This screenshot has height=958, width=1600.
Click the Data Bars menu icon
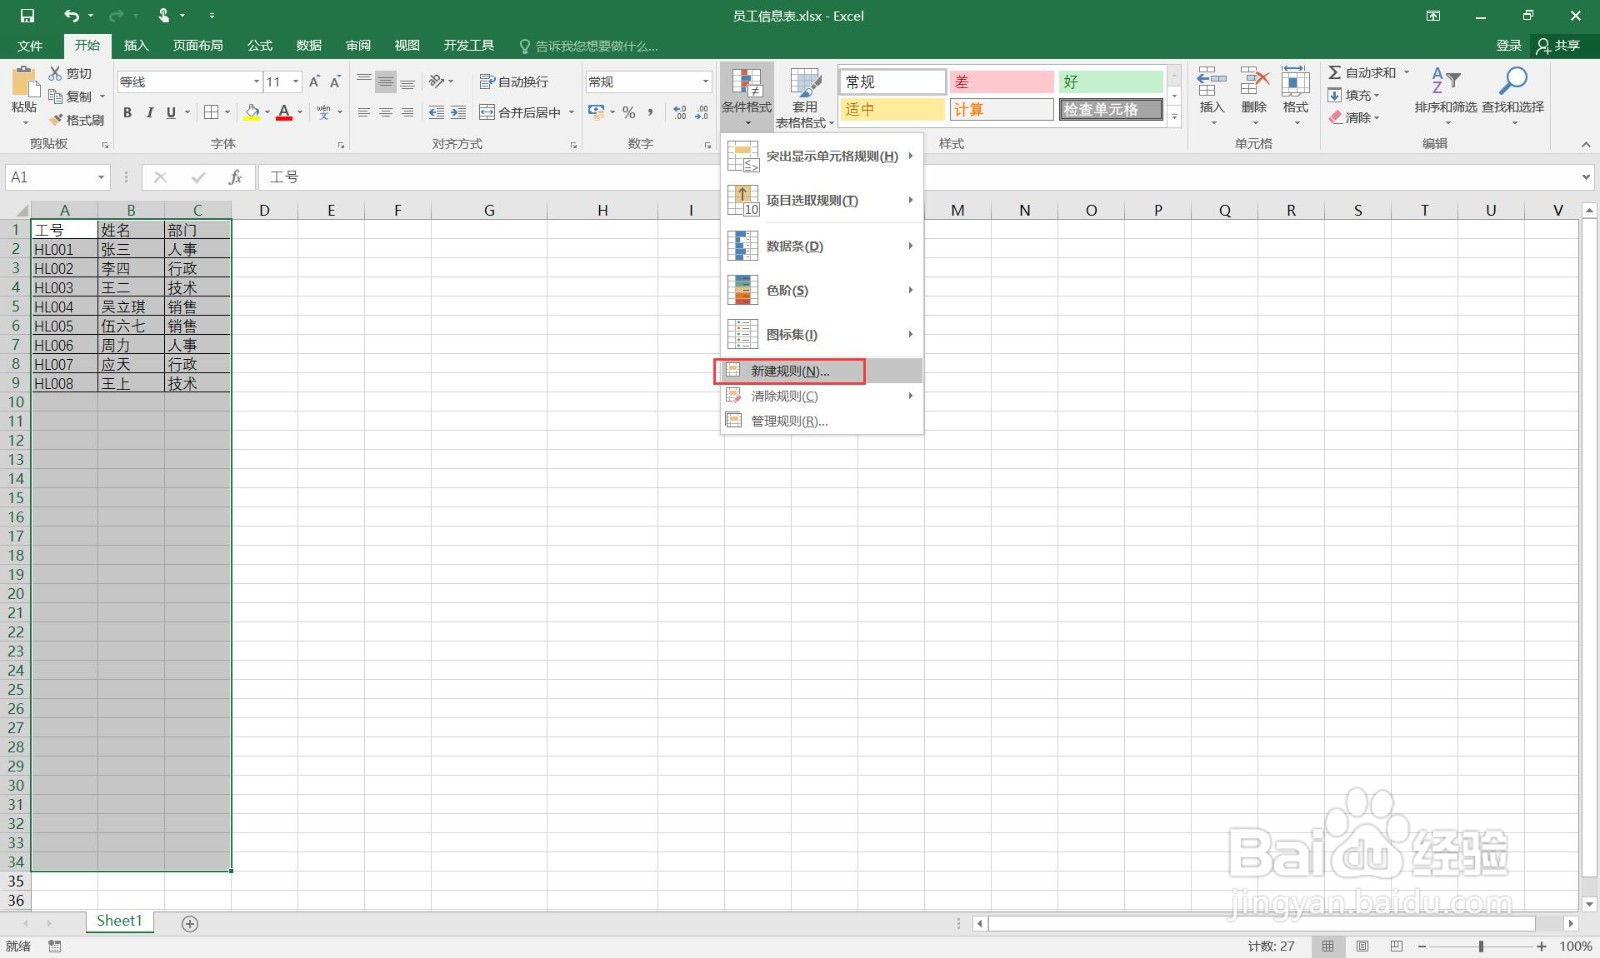tap(742, 246)
